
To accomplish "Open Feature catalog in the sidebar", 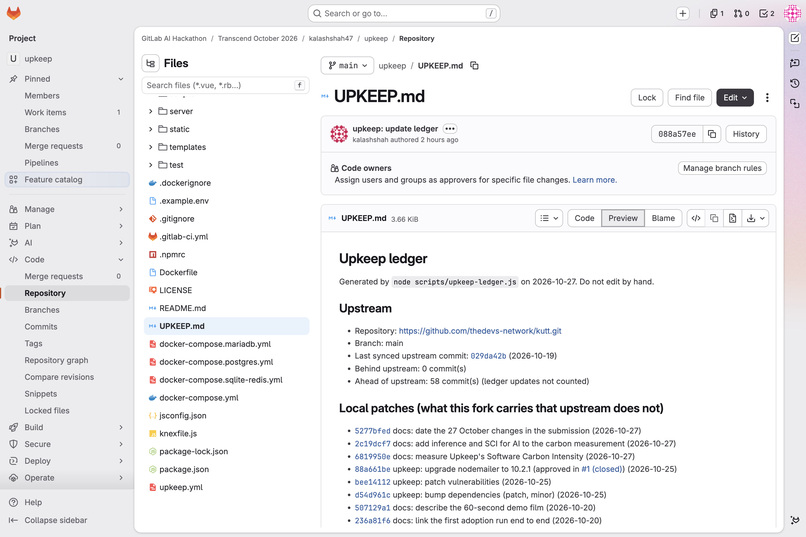I will [67, 179].
